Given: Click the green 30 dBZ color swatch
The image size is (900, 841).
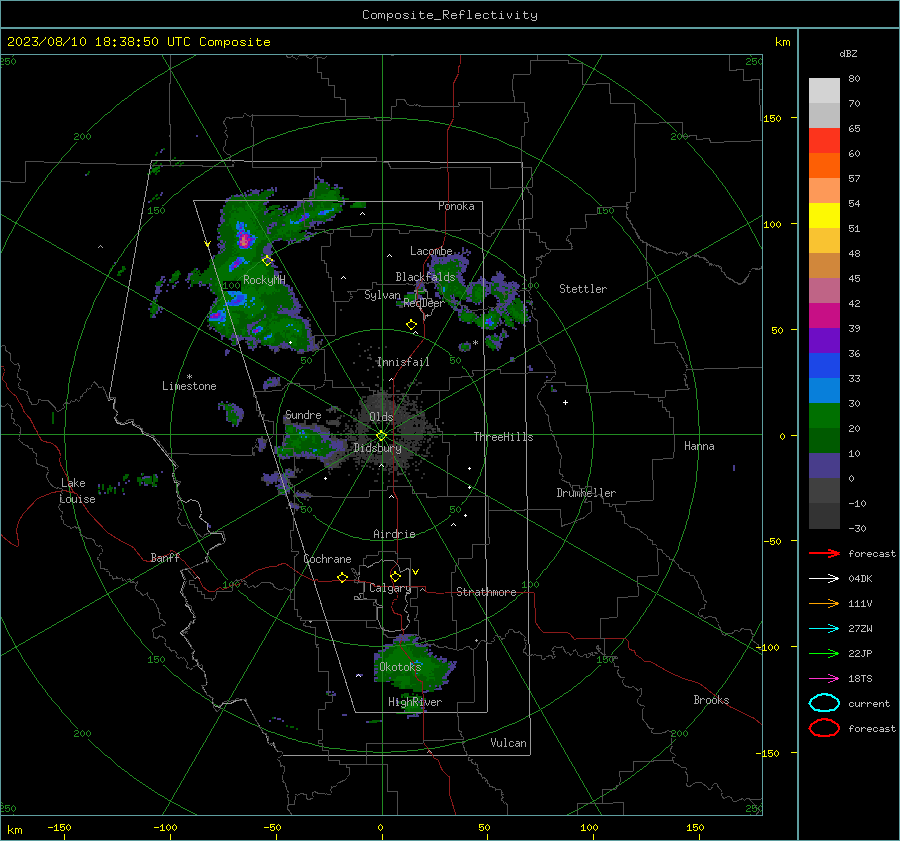Looking at the screenshot, I should [824, 416].
